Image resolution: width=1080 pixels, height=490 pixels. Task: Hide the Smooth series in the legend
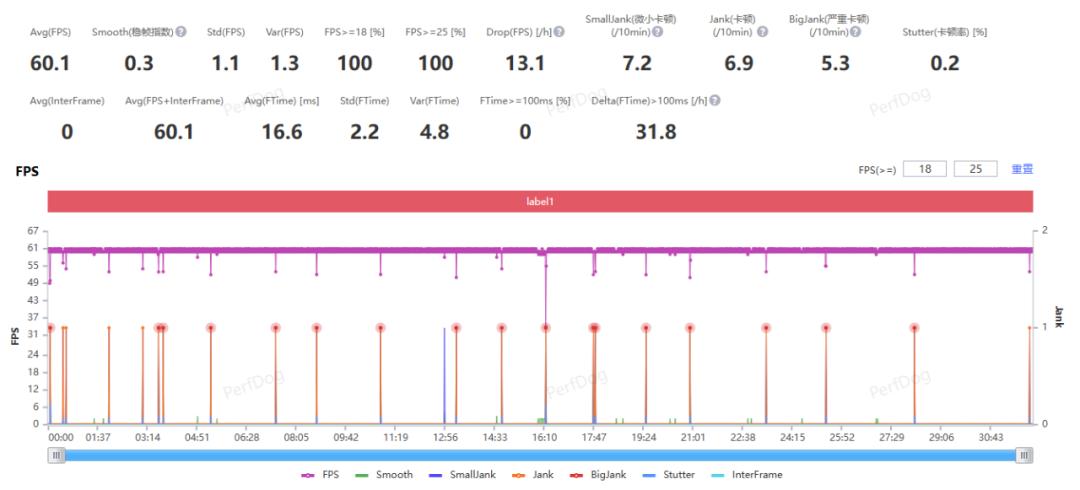[384, 475]
